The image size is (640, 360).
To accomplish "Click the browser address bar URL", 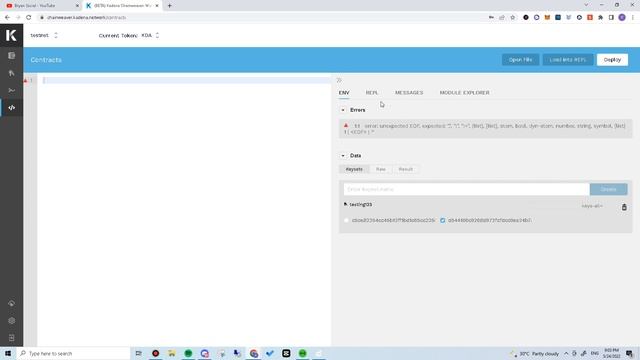I will click(x=87, y=18).
